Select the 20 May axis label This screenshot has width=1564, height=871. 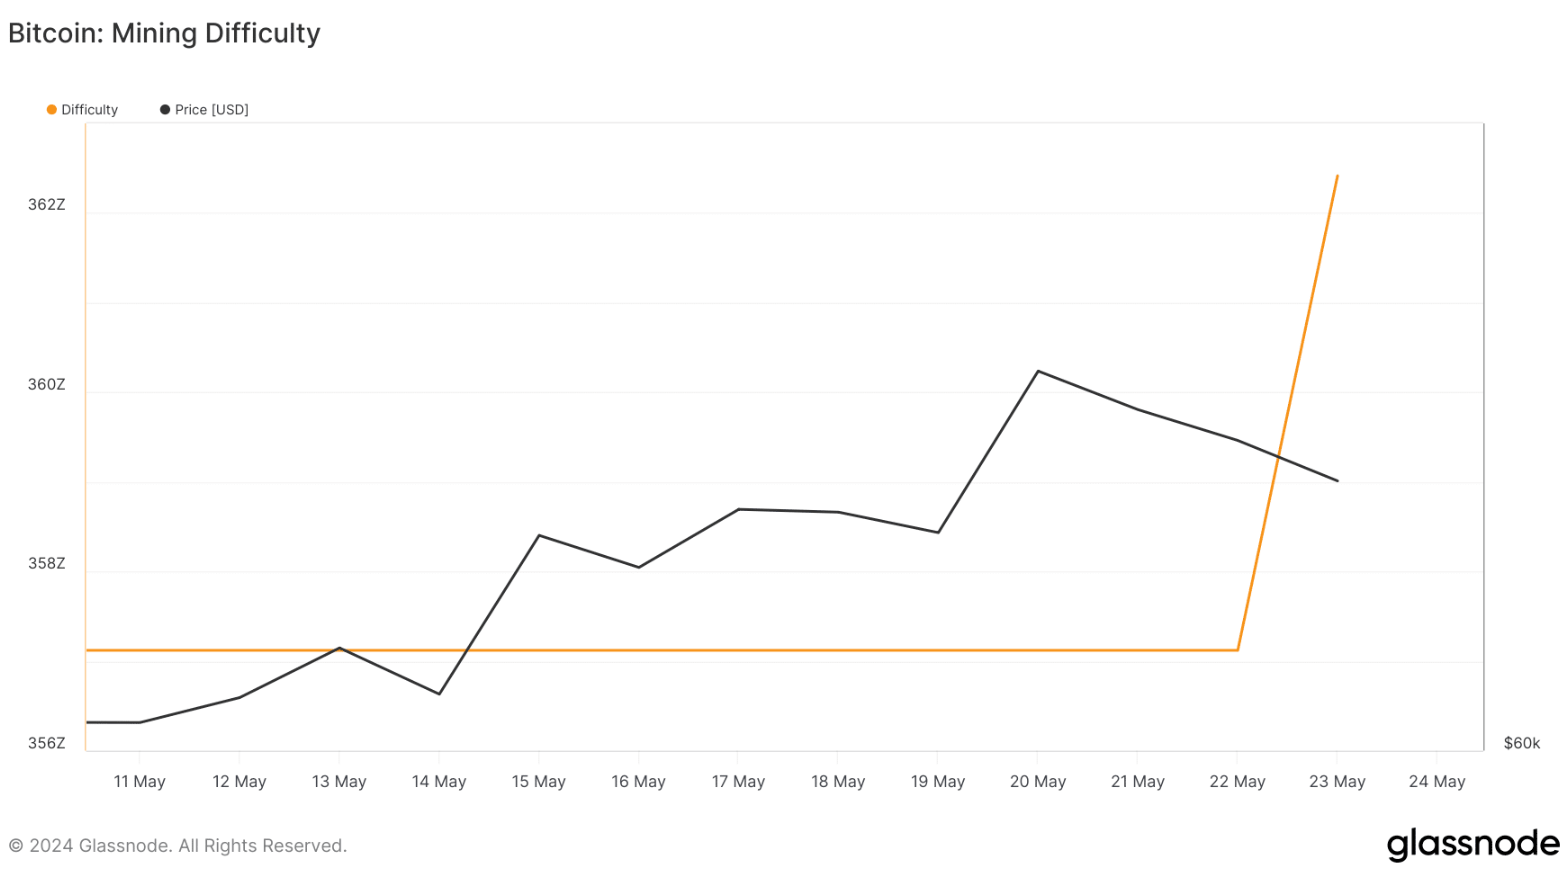click(x=1038, y=782)
